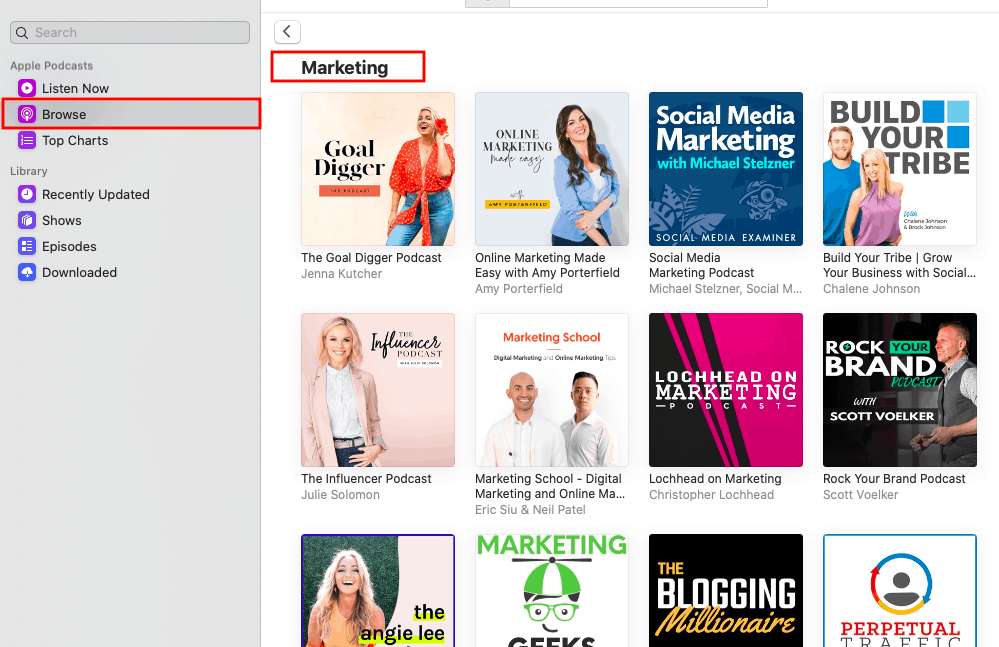Open the angie lee podcast artwork
The width and height of the screenshot is (999, 647).
point(378,590)
